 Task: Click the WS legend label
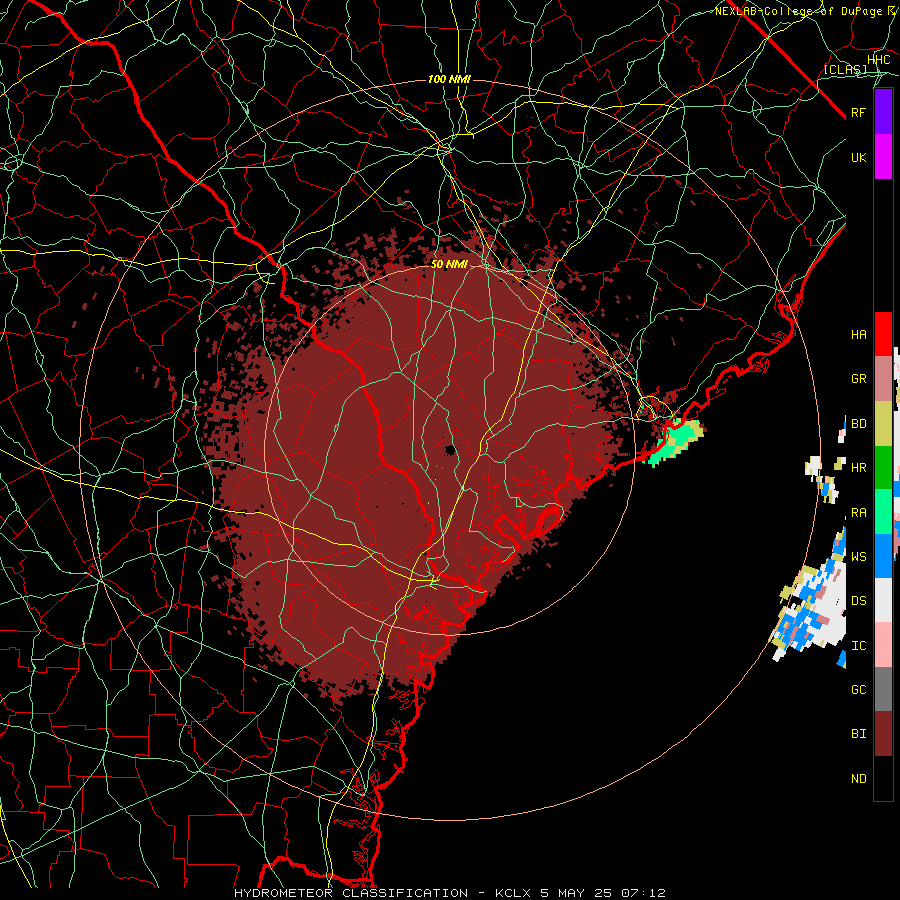tap(859, 556)
